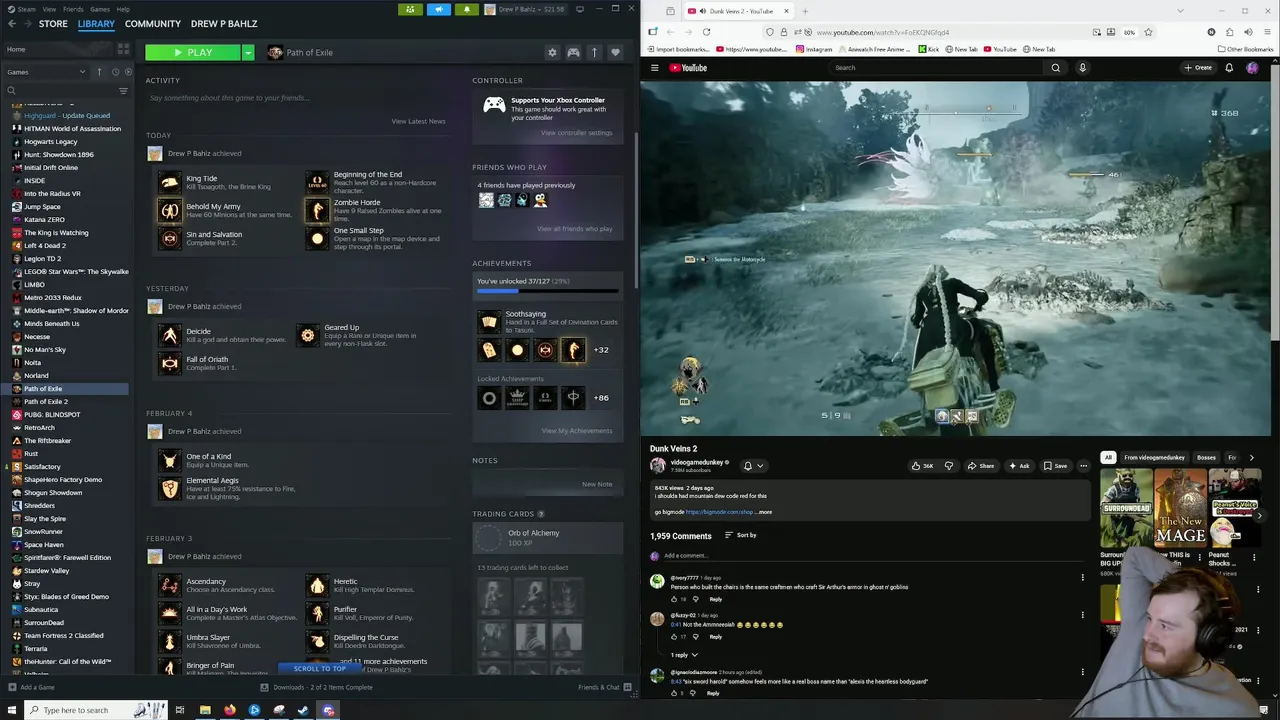Viewport: 1280px width, 720px height.
Task: Open Firefox from the taskbar
Action: pos(229,710)
